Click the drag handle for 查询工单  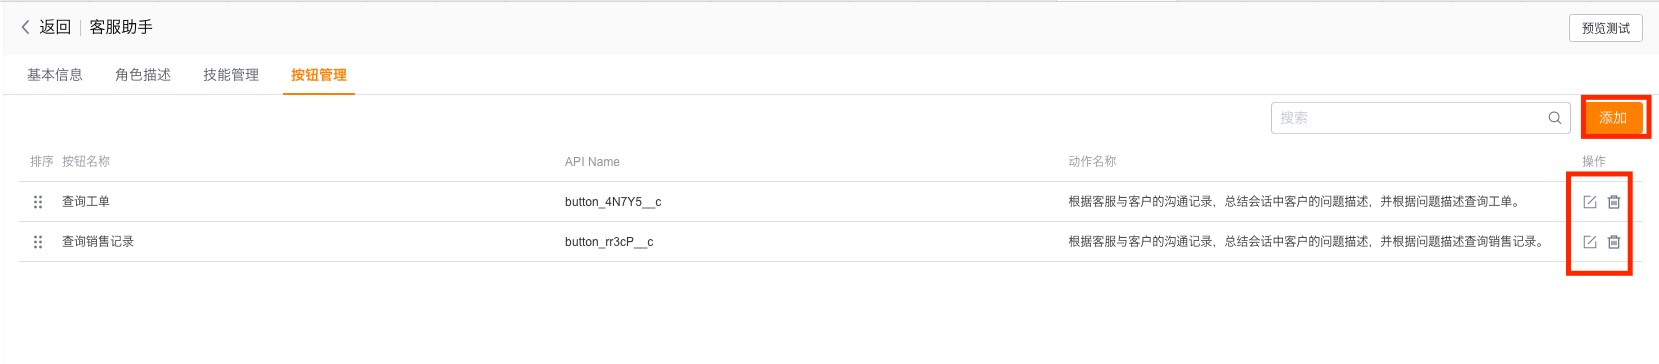[x=38, y=202]
